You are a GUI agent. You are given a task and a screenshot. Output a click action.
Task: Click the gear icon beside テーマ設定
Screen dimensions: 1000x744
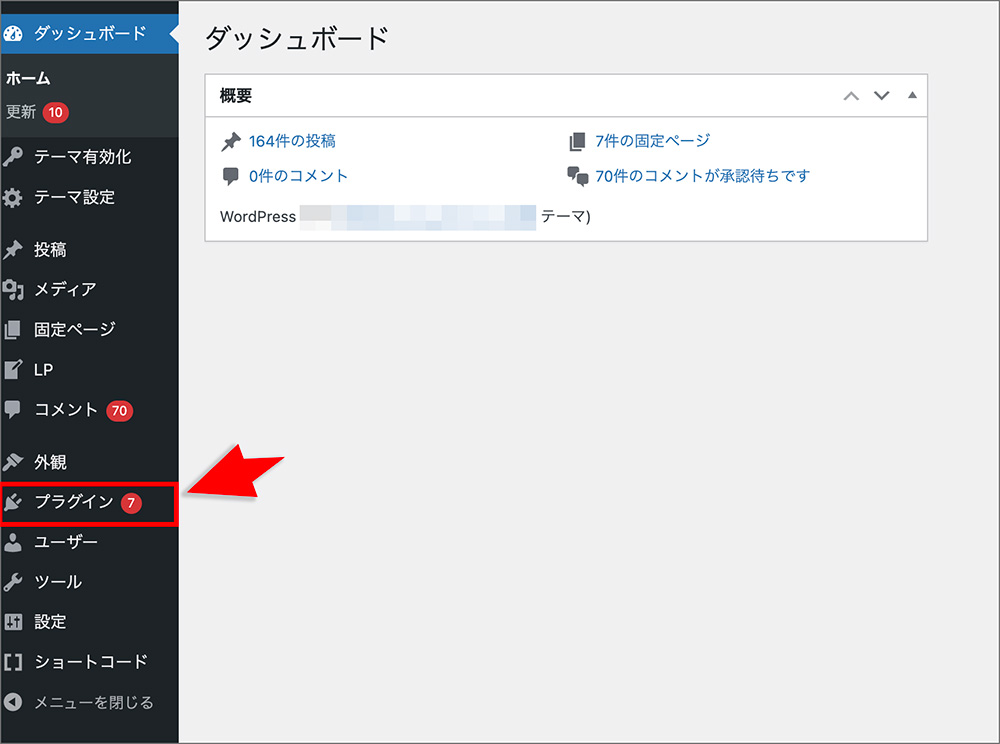click(x=13, y=198)
